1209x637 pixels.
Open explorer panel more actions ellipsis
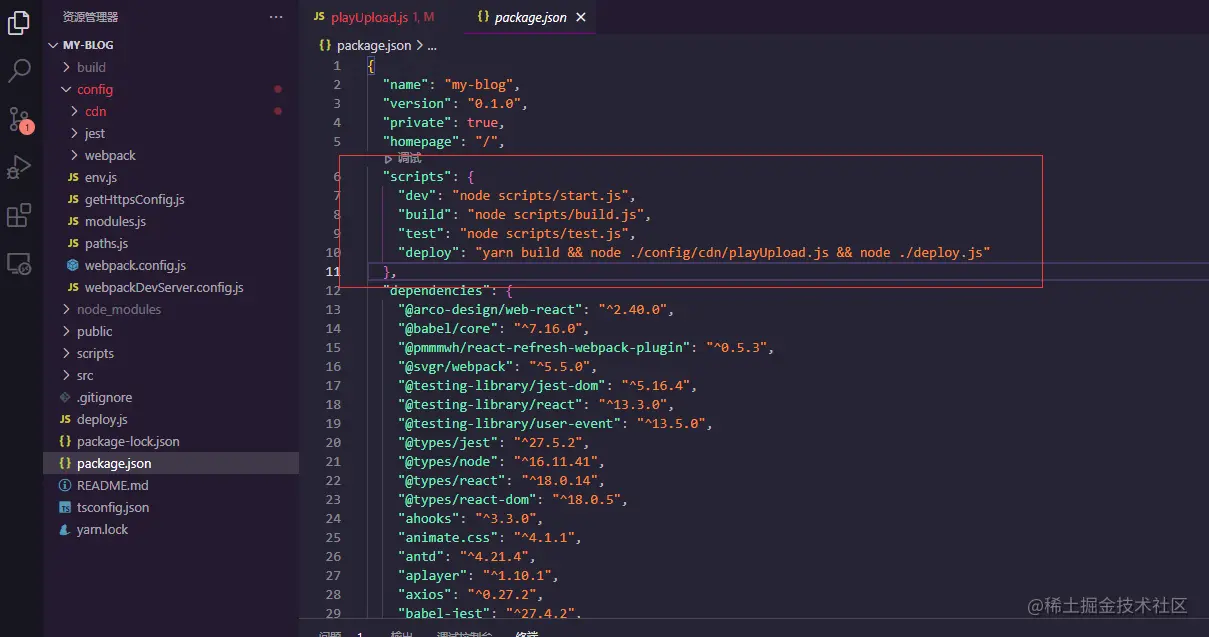276,17
